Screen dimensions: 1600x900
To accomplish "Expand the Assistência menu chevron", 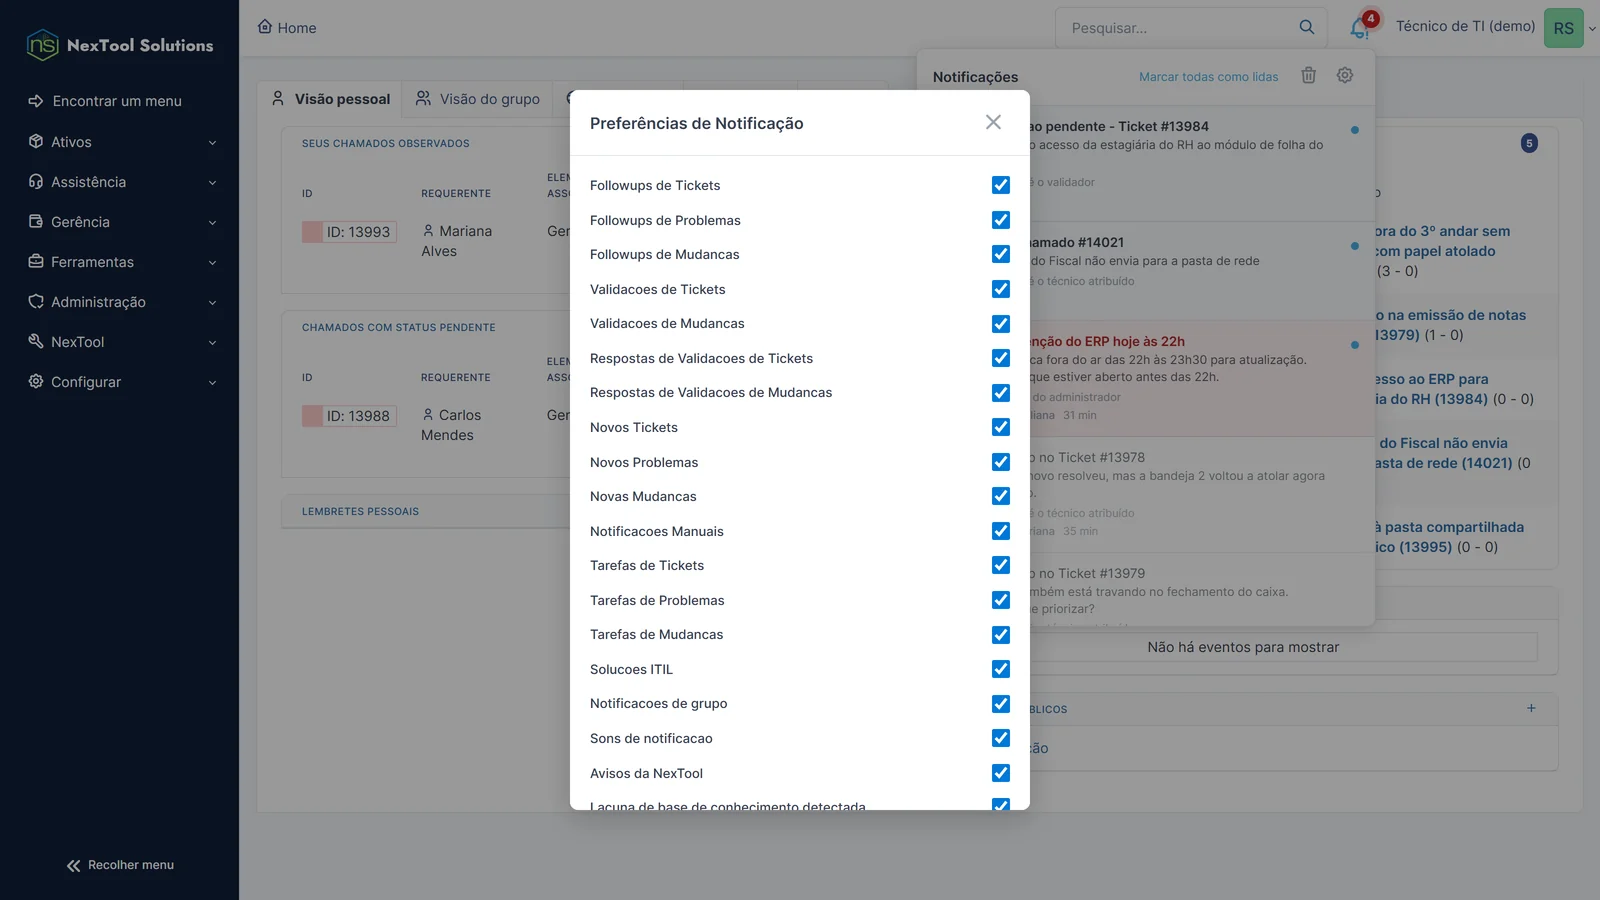I will point(212,183).
